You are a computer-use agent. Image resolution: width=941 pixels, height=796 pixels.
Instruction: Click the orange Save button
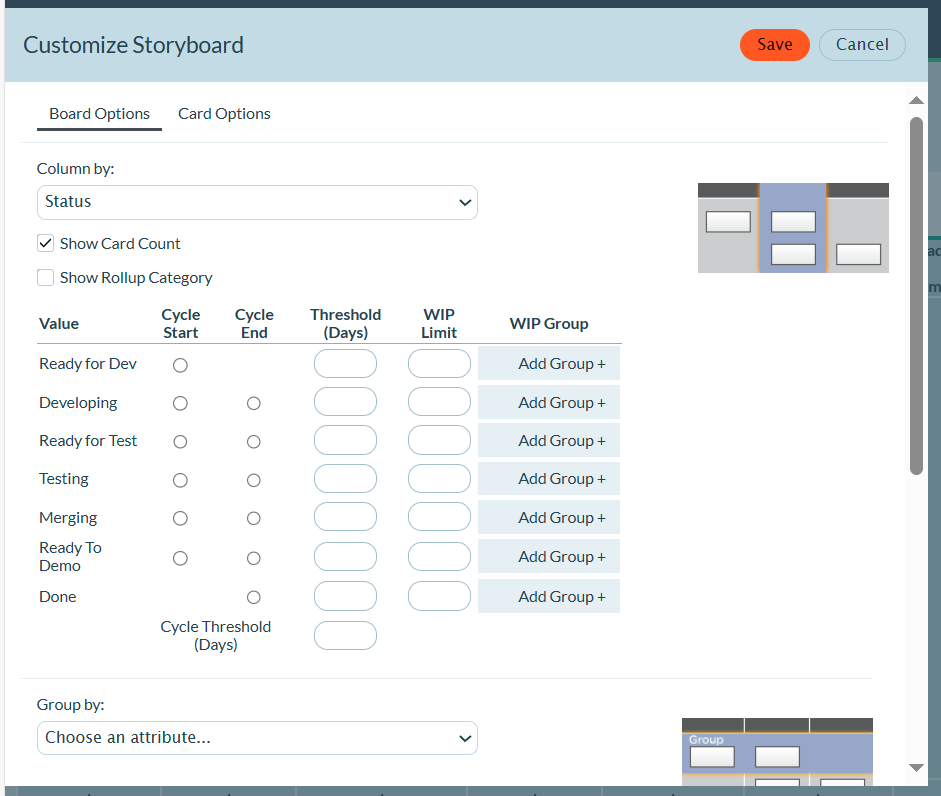774,45
